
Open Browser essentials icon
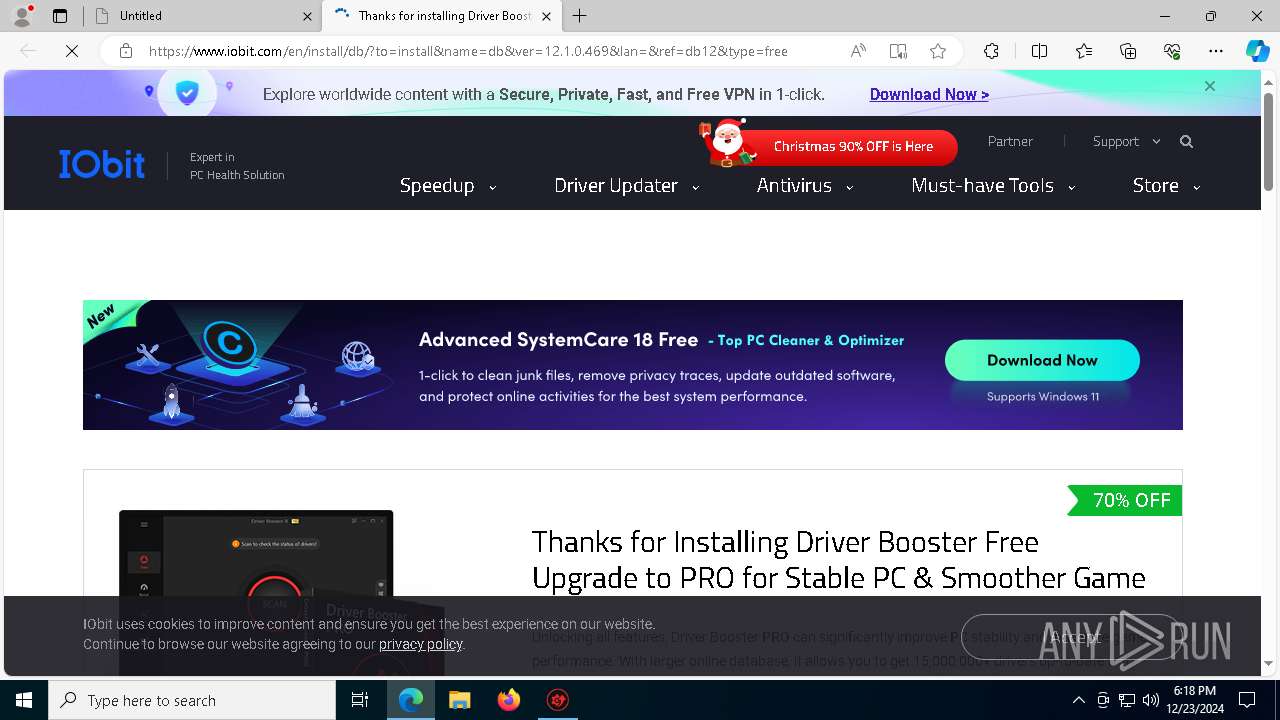pyautogui.click(x=1172, y=51)
